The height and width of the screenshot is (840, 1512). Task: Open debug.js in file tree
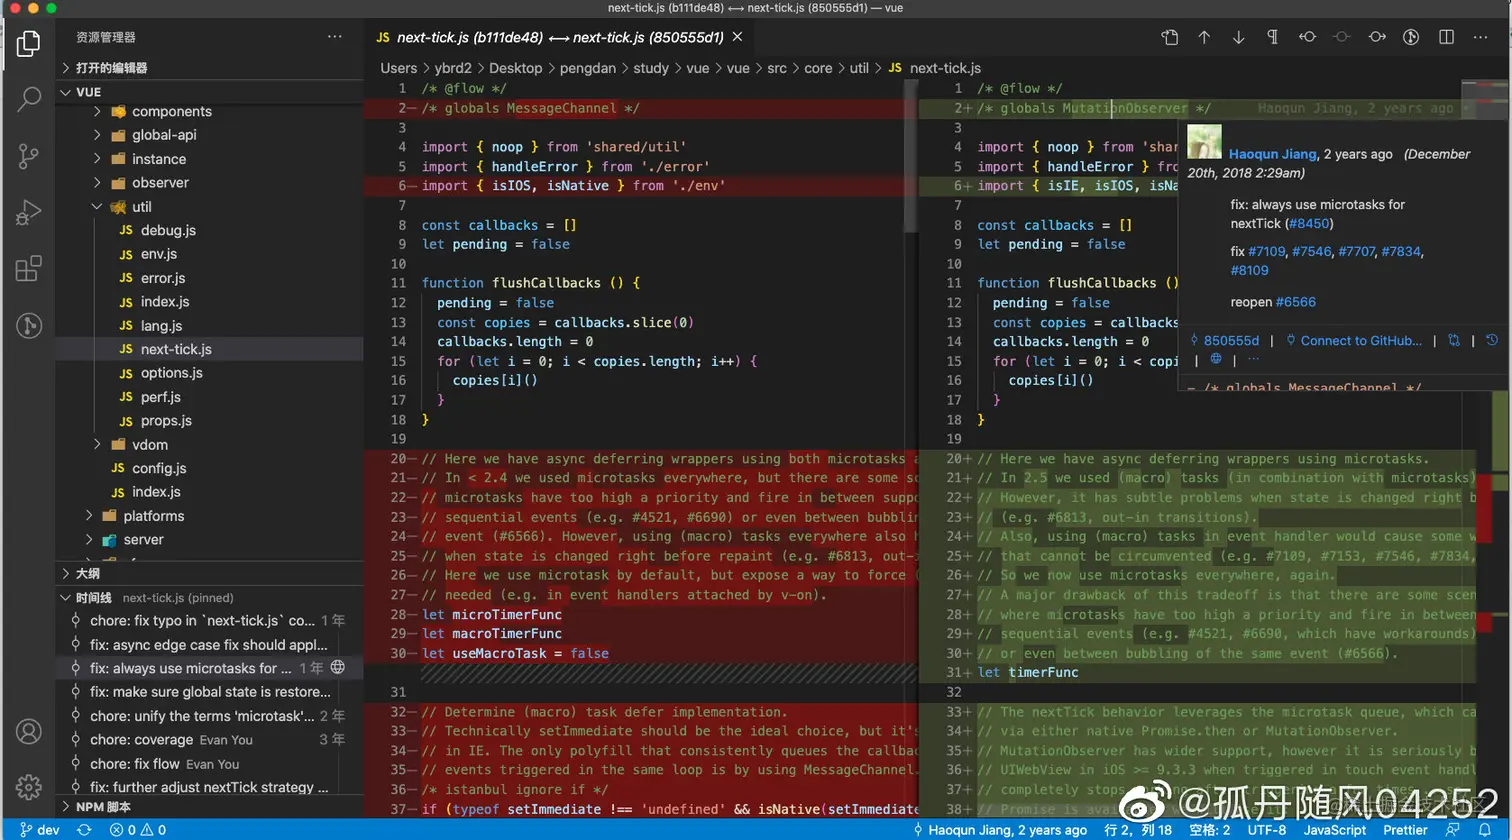tap(209, 230)
